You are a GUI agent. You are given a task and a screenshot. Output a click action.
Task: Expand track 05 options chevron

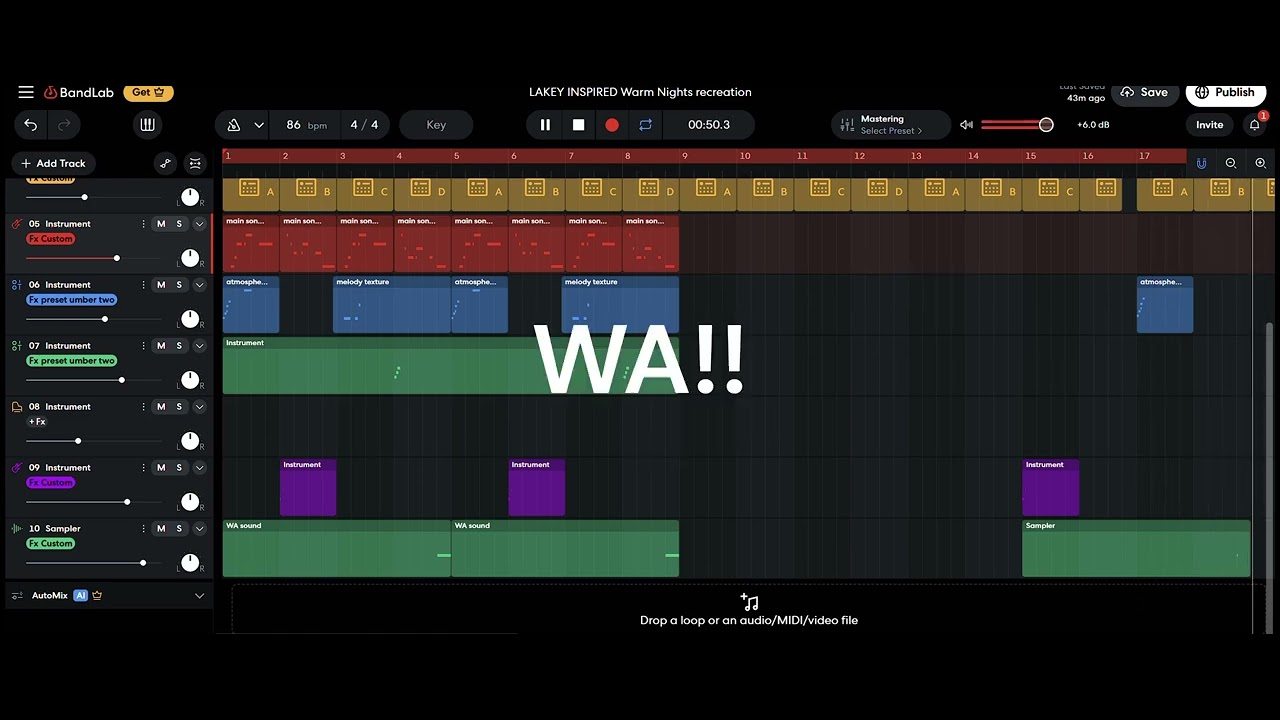(199, 224)
